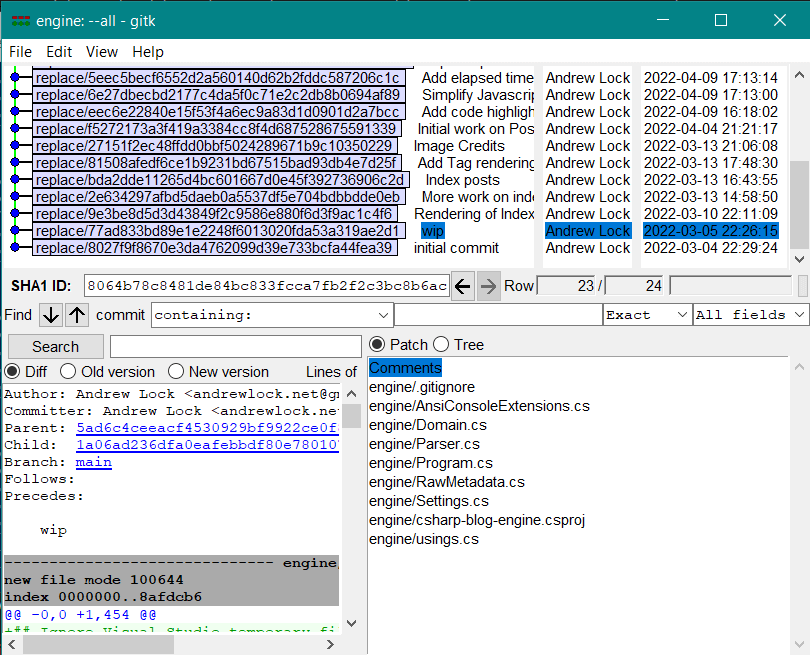
Task: Click commit dot for replace/5eec5becf655 row
Action: pos(15,77)
